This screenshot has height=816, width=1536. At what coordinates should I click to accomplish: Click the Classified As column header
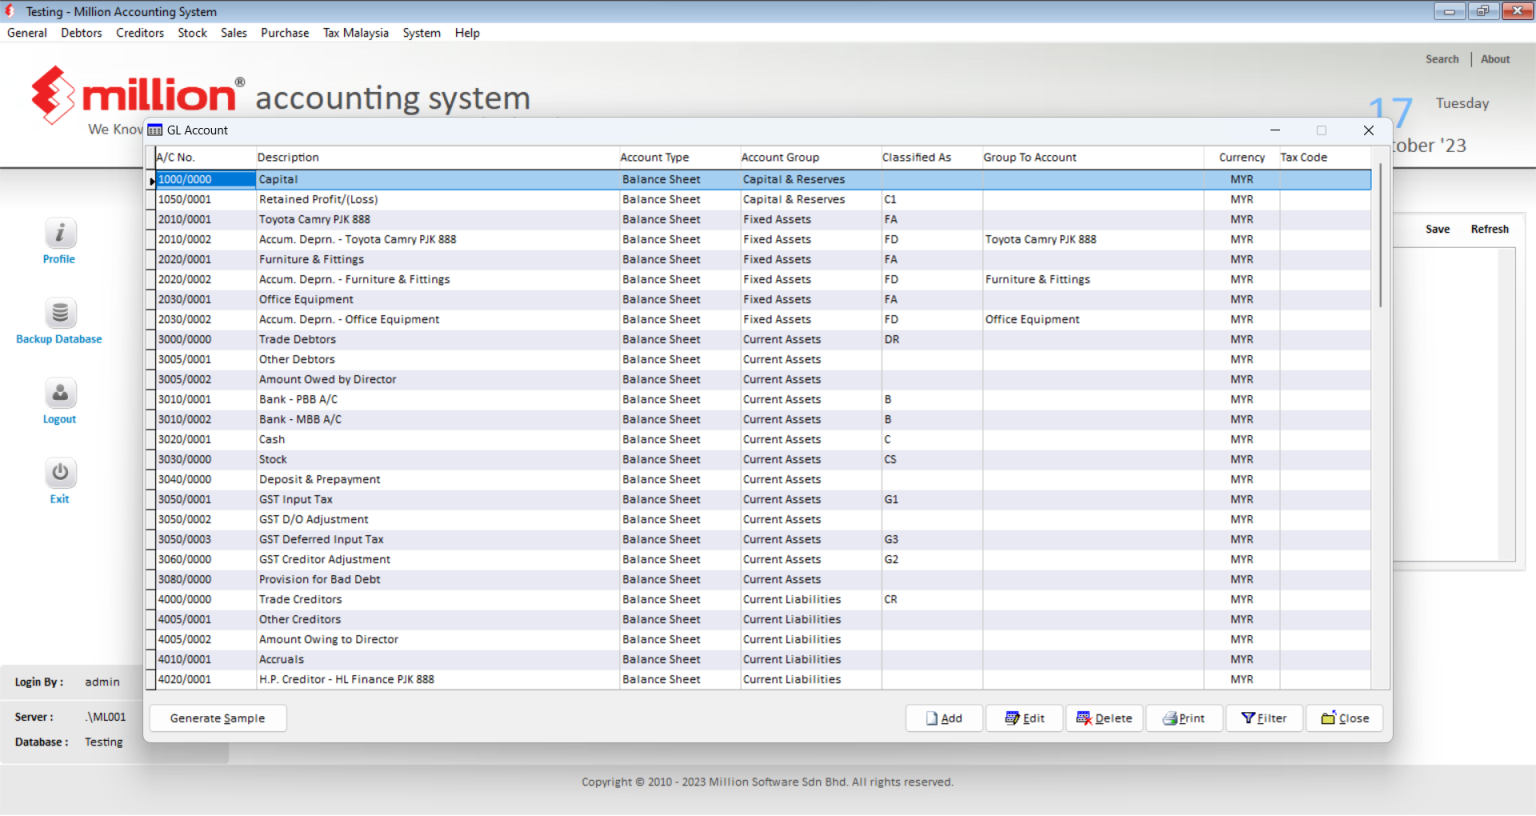click(931, 157)
